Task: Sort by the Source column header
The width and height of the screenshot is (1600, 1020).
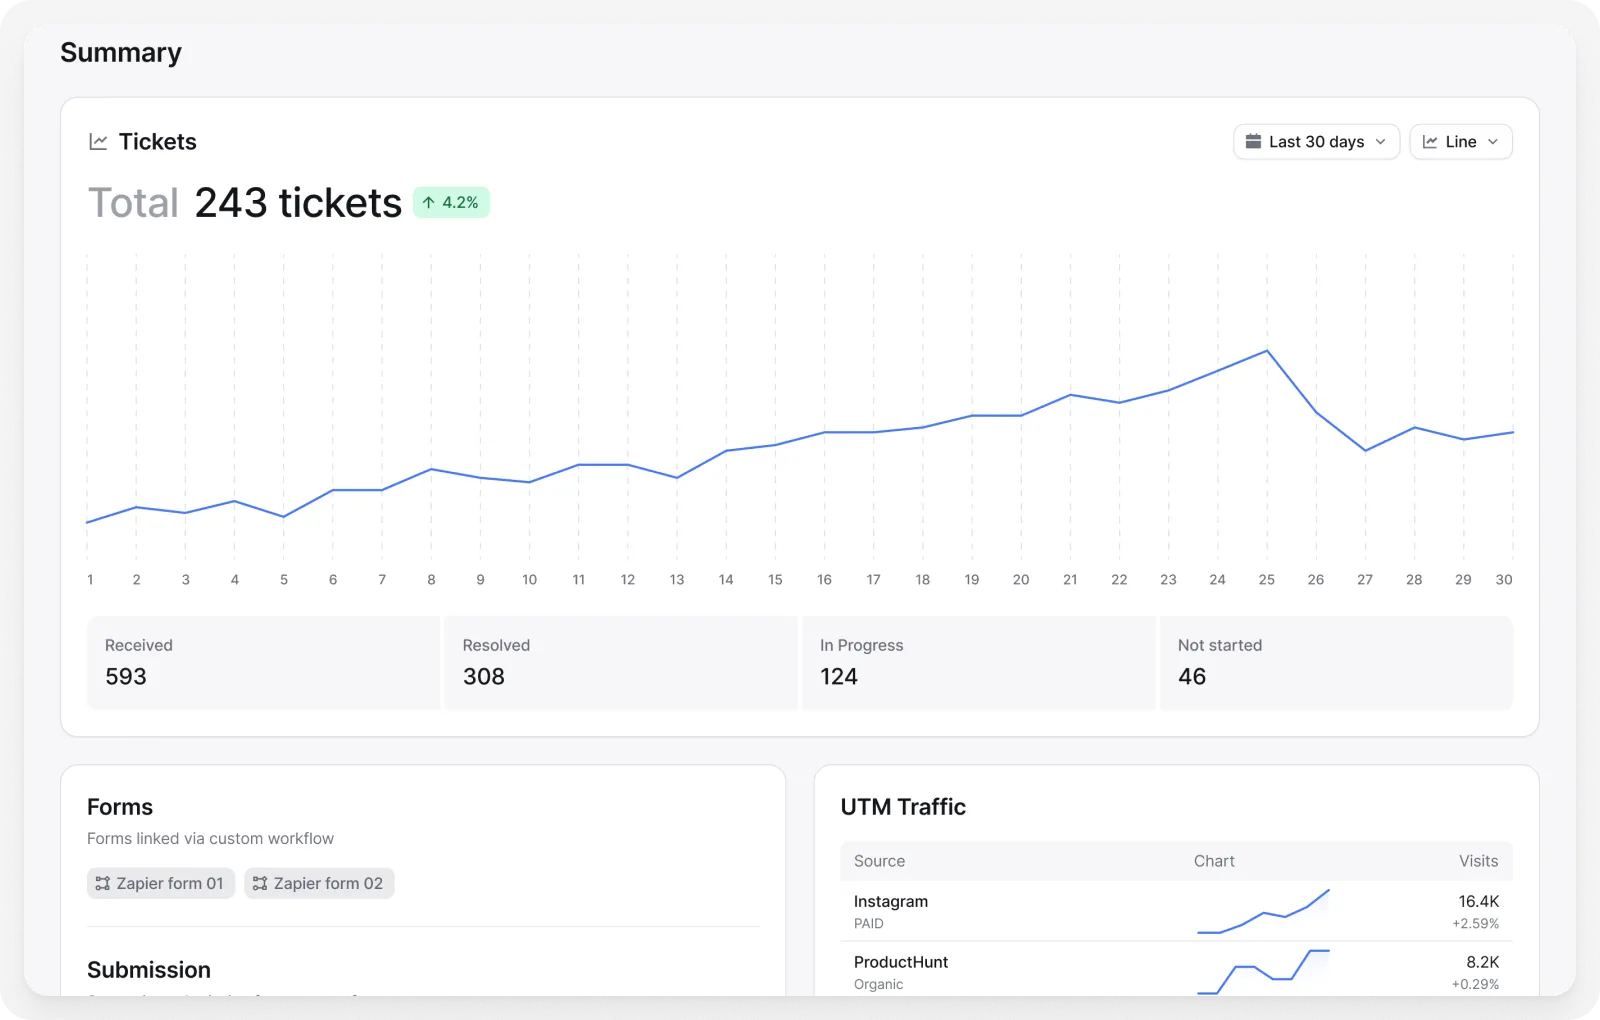Action: 879,861
